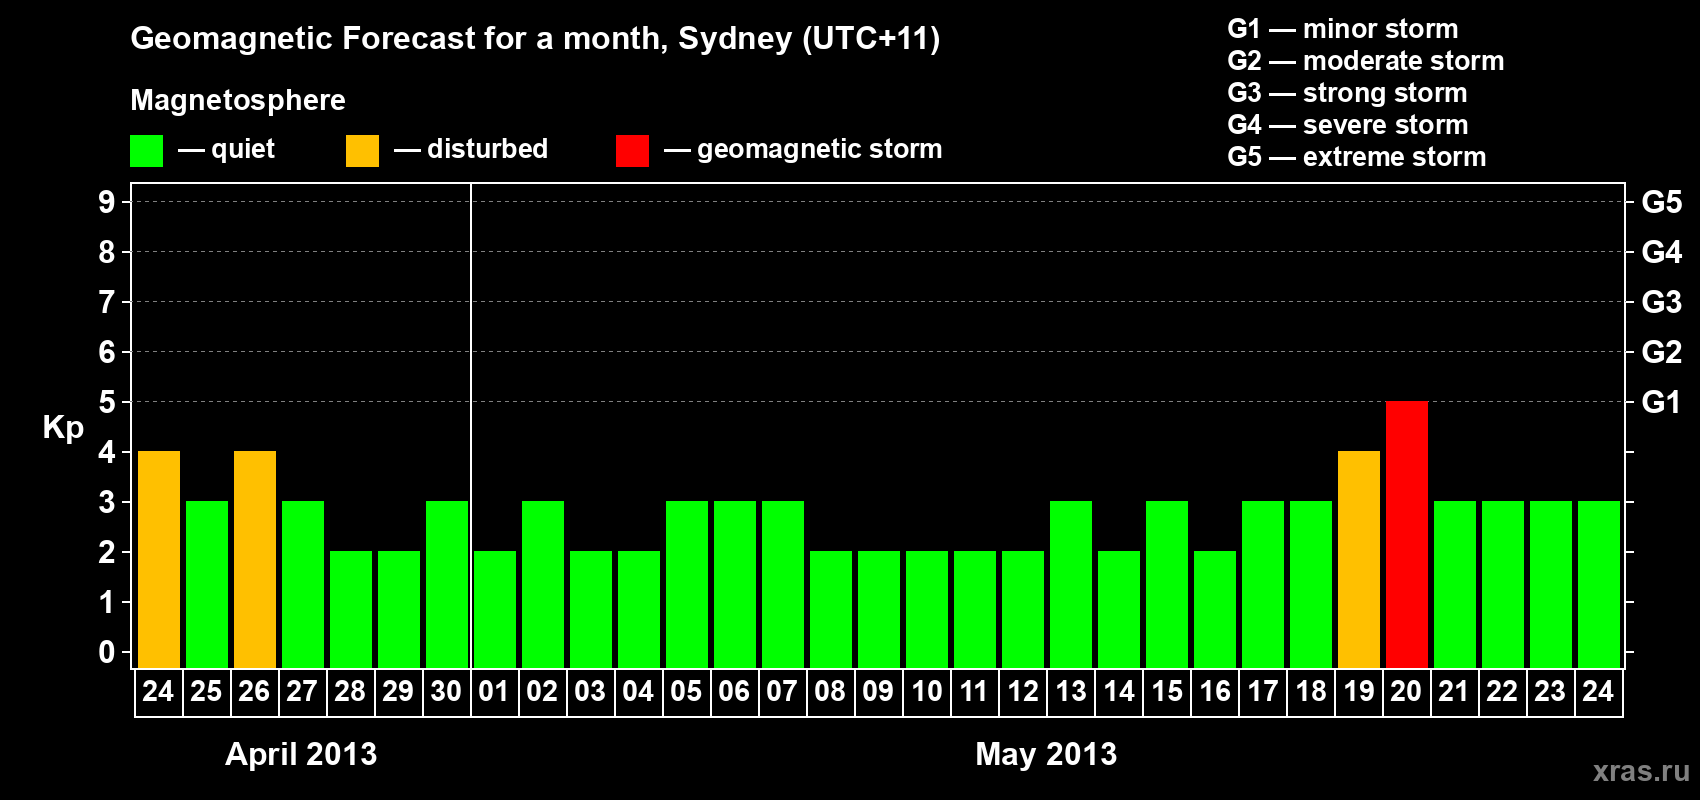
Task: Click the orange bar for April 24
Action: (159, 560)
